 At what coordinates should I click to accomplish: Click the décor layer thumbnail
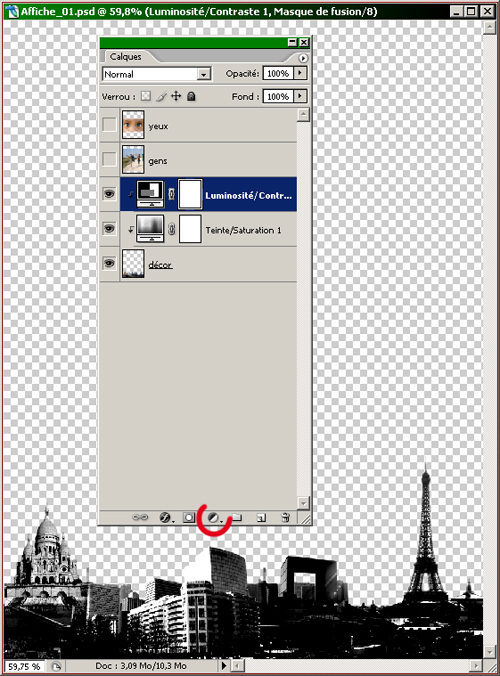(133, 263)
